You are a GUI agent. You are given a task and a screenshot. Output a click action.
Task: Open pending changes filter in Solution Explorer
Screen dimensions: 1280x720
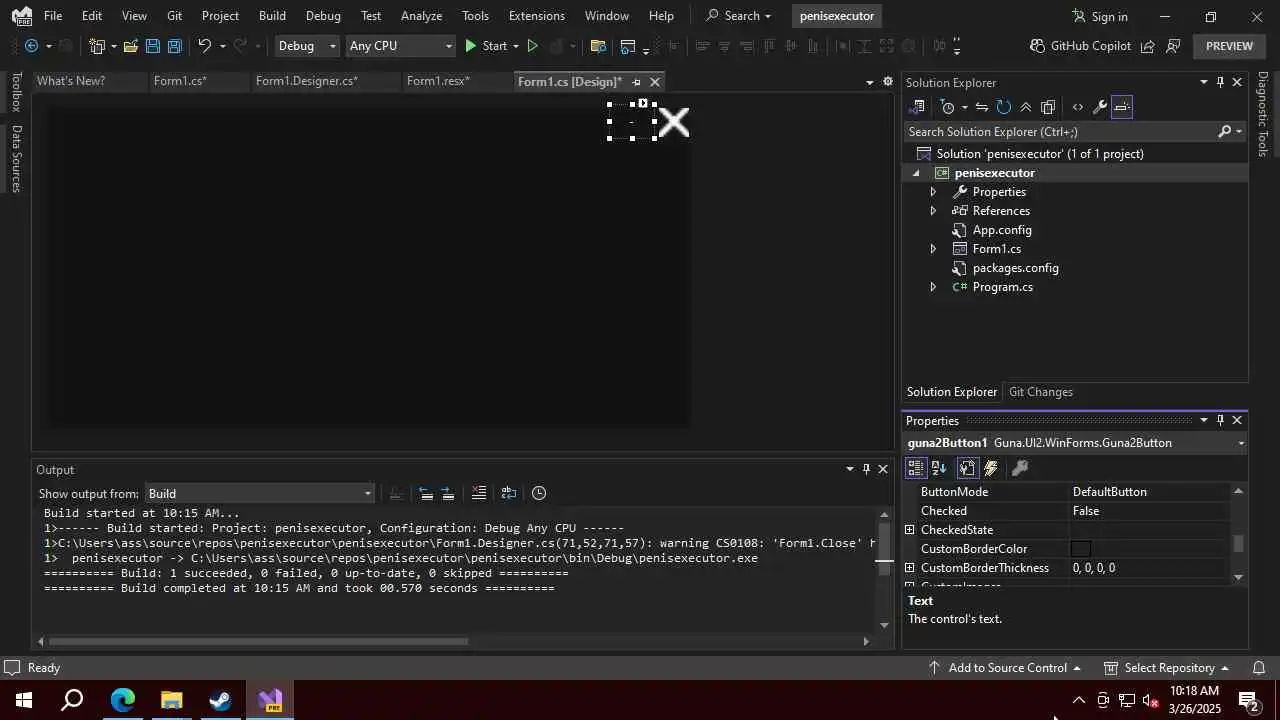(x=948, y=107)
